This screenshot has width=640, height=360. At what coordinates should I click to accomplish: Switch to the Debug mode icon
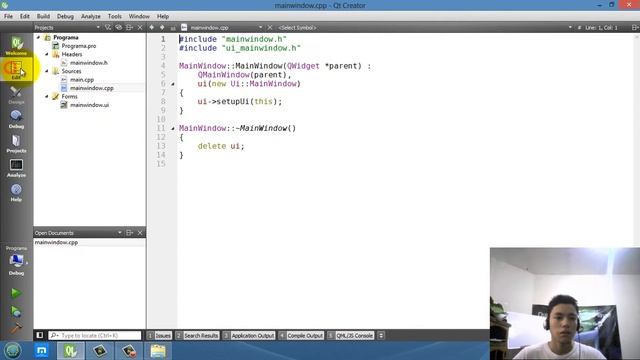point(16,119)
